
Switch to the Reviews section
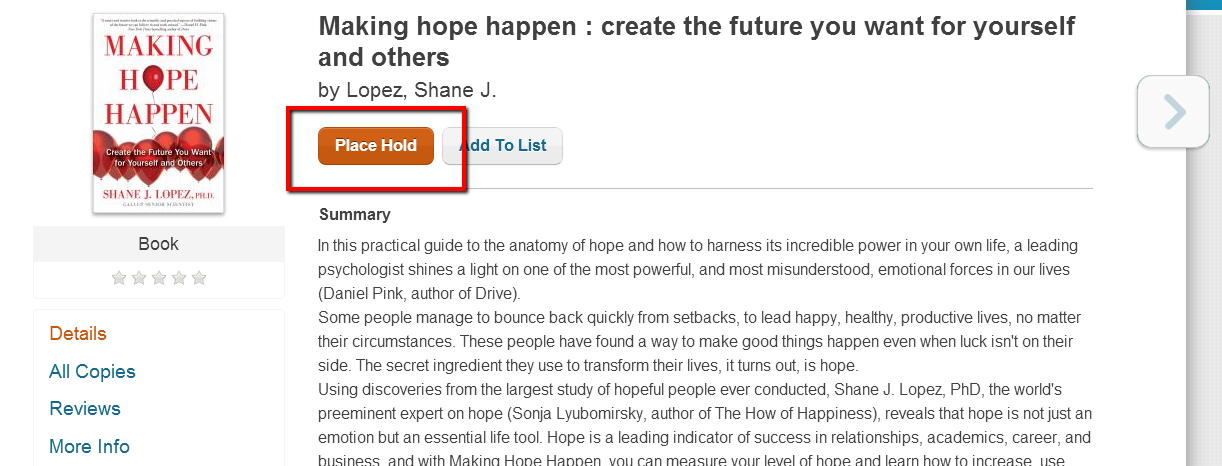pyautogui.click(x=85, y=409)
